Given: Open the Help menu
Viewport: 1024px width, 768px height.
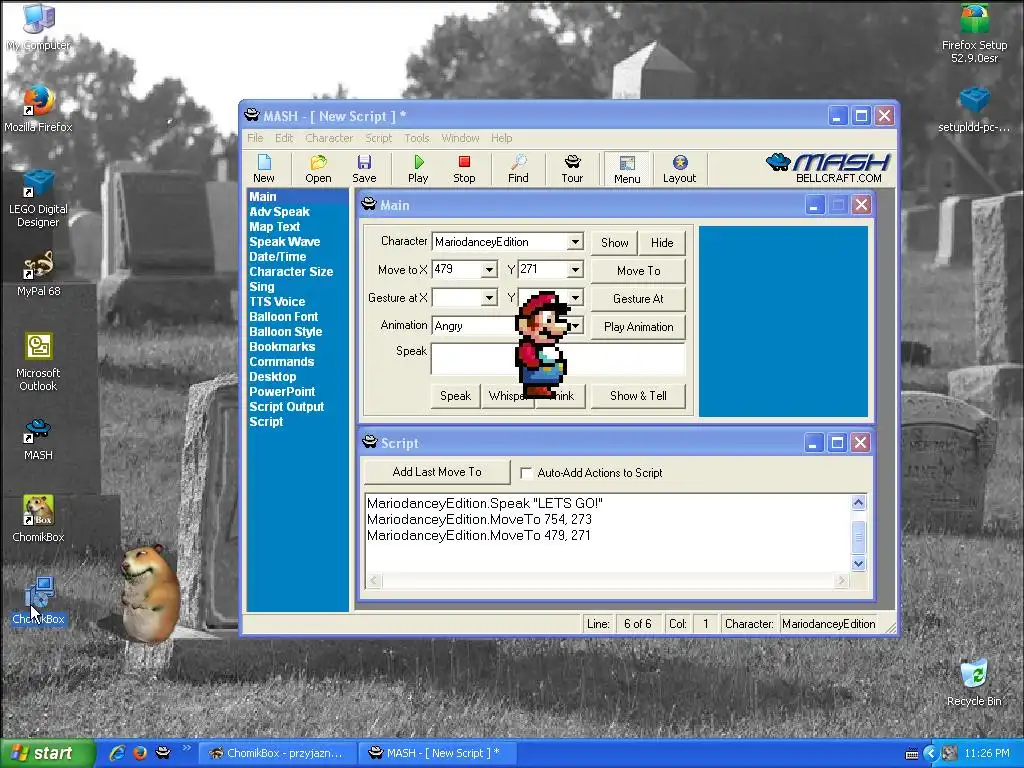Looking at the screenshot, I should click(502, 138).
